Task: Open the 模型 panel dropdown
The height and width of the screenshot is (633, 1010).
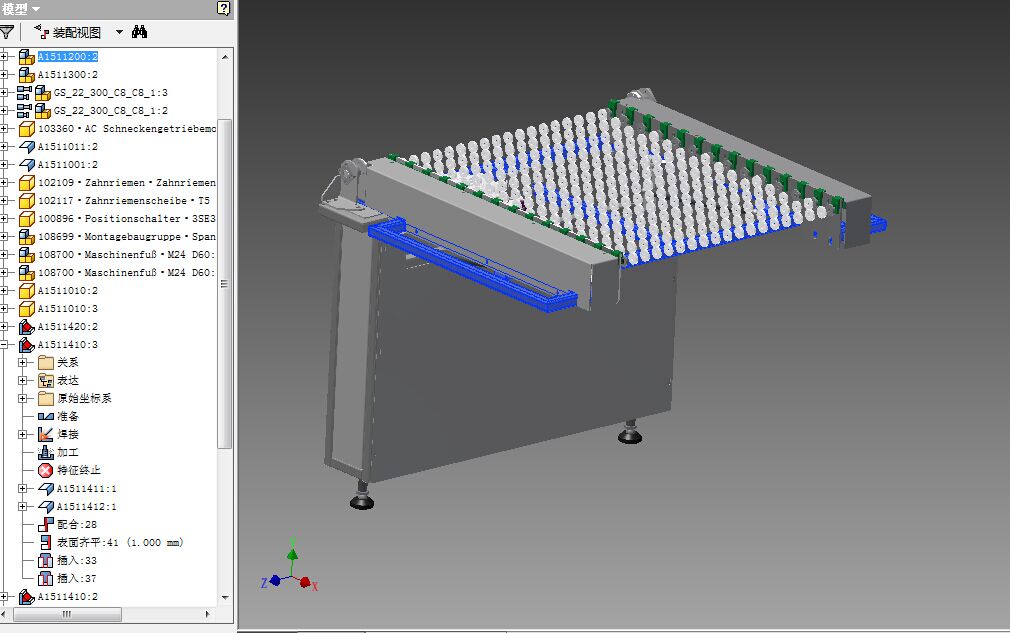Action: pyautogui.click(x=38, y=8)
